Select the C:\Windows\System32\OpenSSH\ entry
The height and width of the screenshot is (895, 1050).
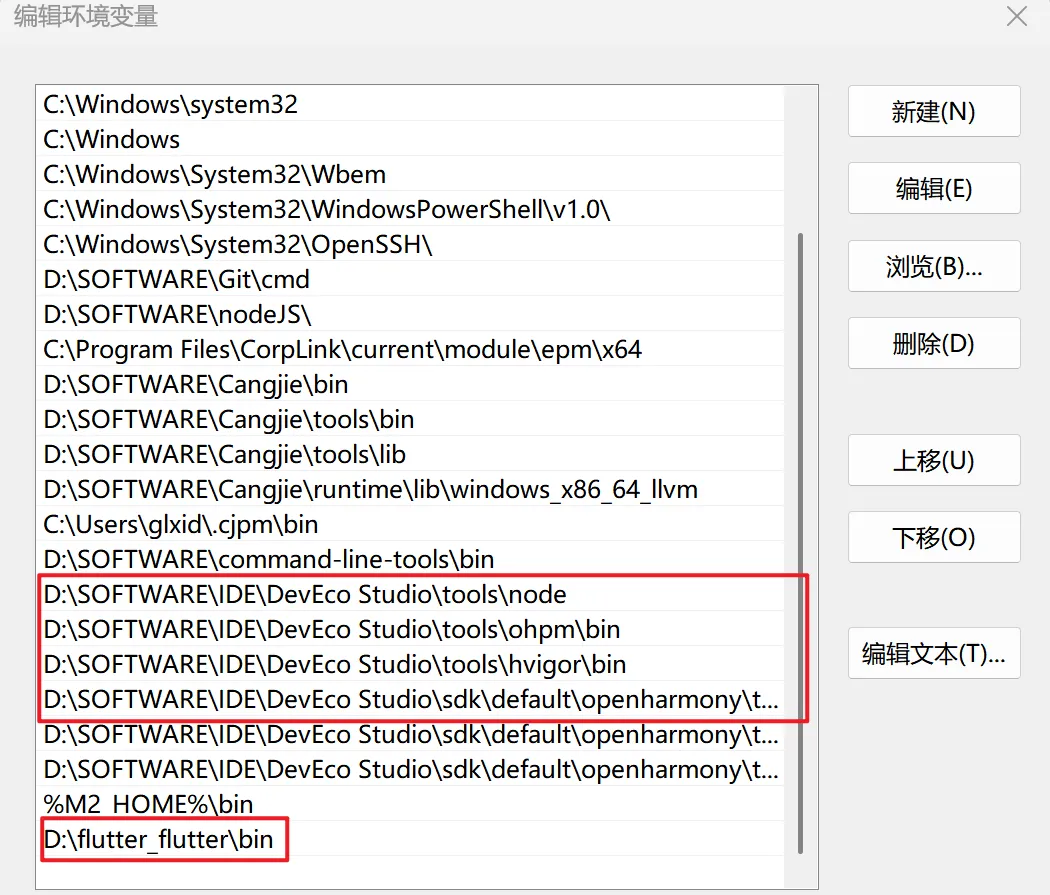[x=410, y=244]
